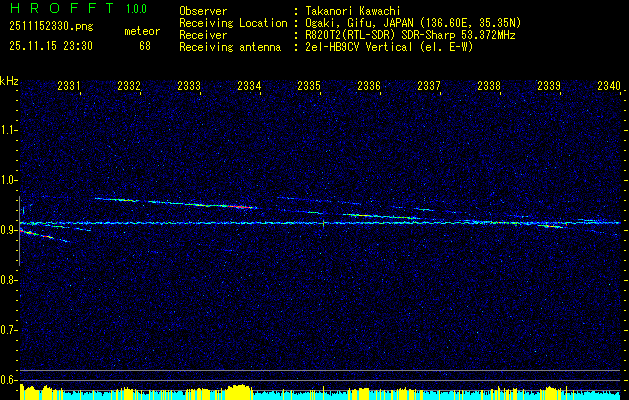
Task: Click the 2335 time marker
Action: coord(309,85)
